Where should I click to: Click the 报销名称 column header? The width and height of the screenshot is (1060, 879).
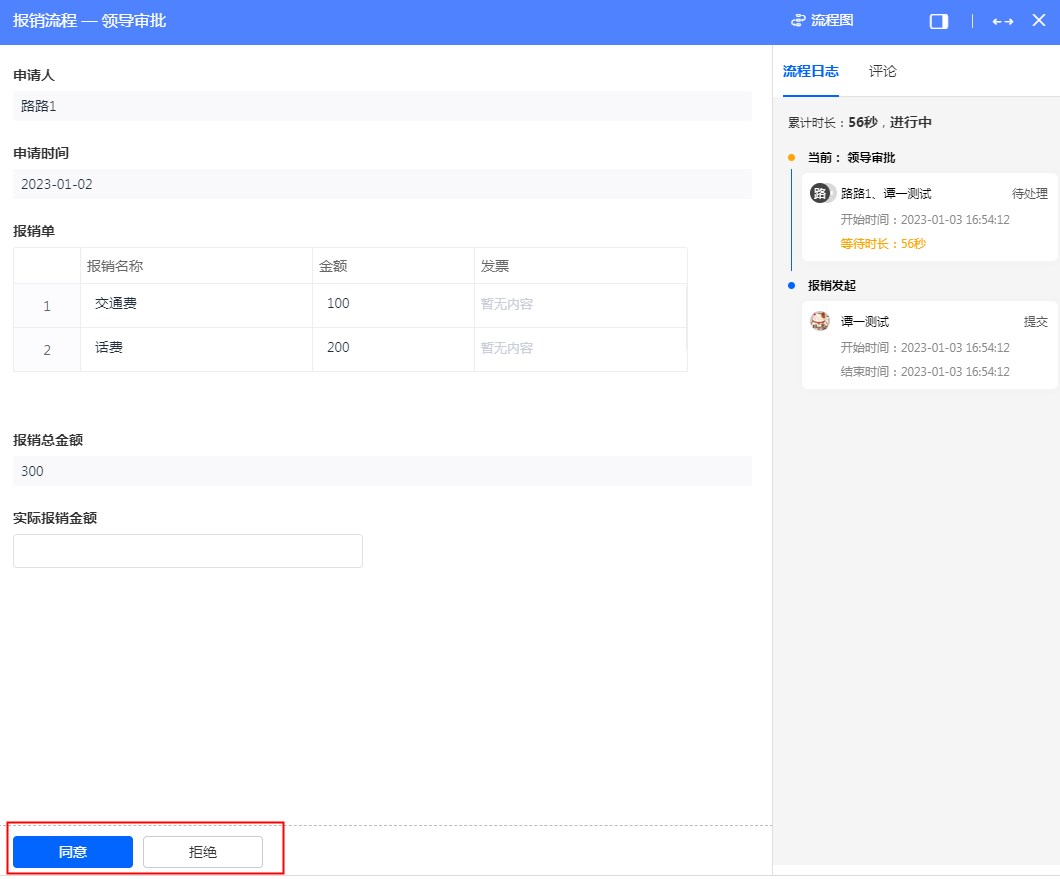pyautogui.click(x=196, y=266)
